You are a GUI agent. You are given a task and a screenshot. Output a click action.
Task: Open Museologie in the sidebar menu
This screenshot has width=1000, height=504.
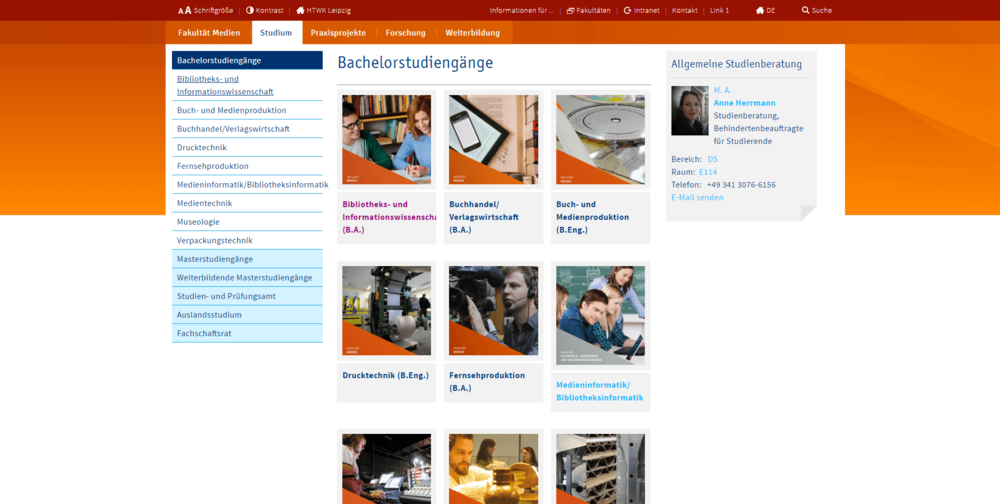198,222
